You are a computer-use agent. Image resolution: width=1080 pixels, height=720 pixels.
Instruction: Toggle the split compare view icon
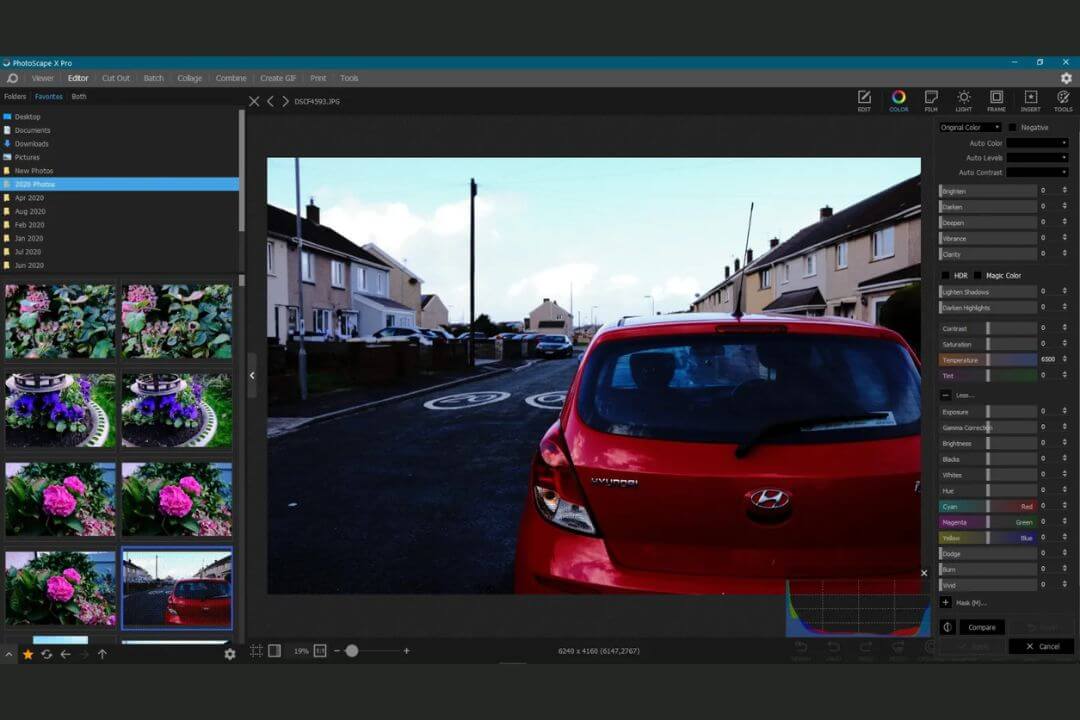pos(274,650)
